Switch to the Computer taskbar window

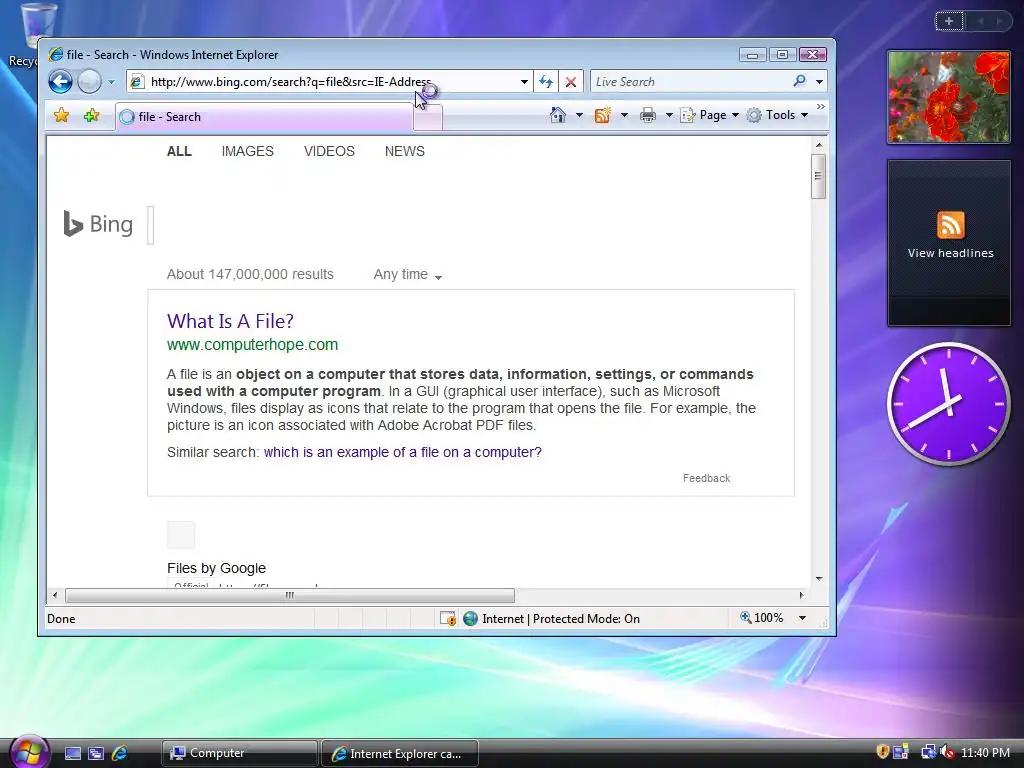[x=239, y=754]
